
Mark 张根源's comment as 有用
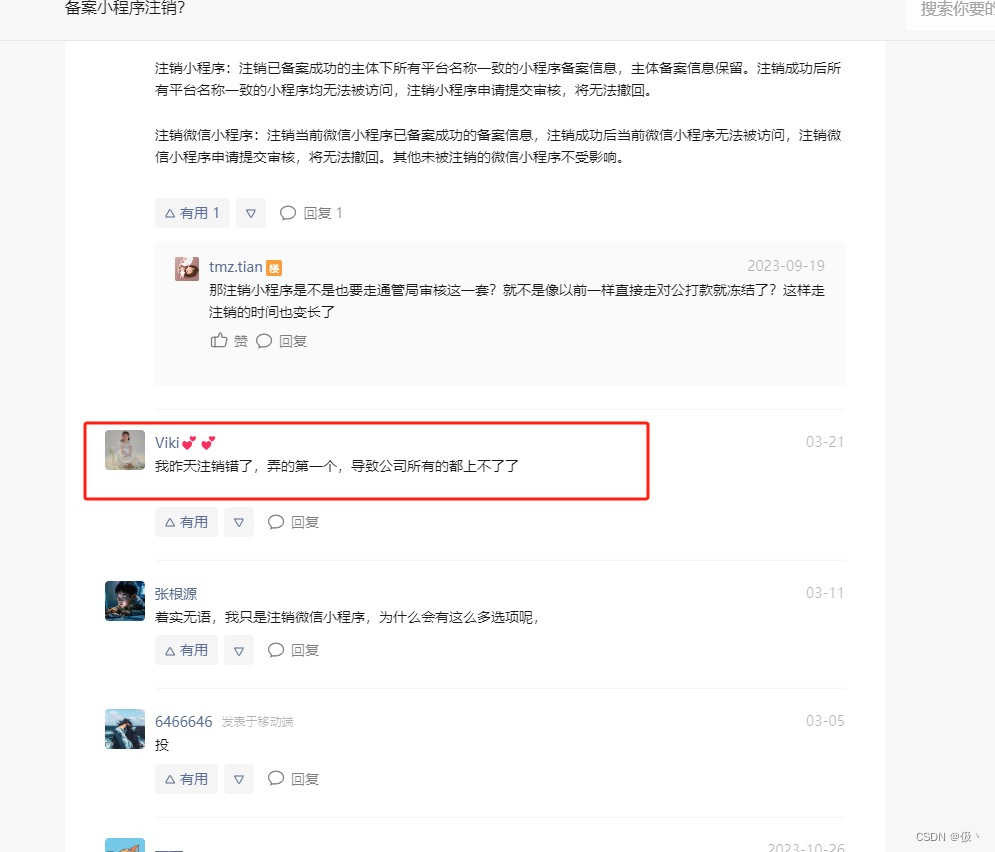click(x=186, y=650)
